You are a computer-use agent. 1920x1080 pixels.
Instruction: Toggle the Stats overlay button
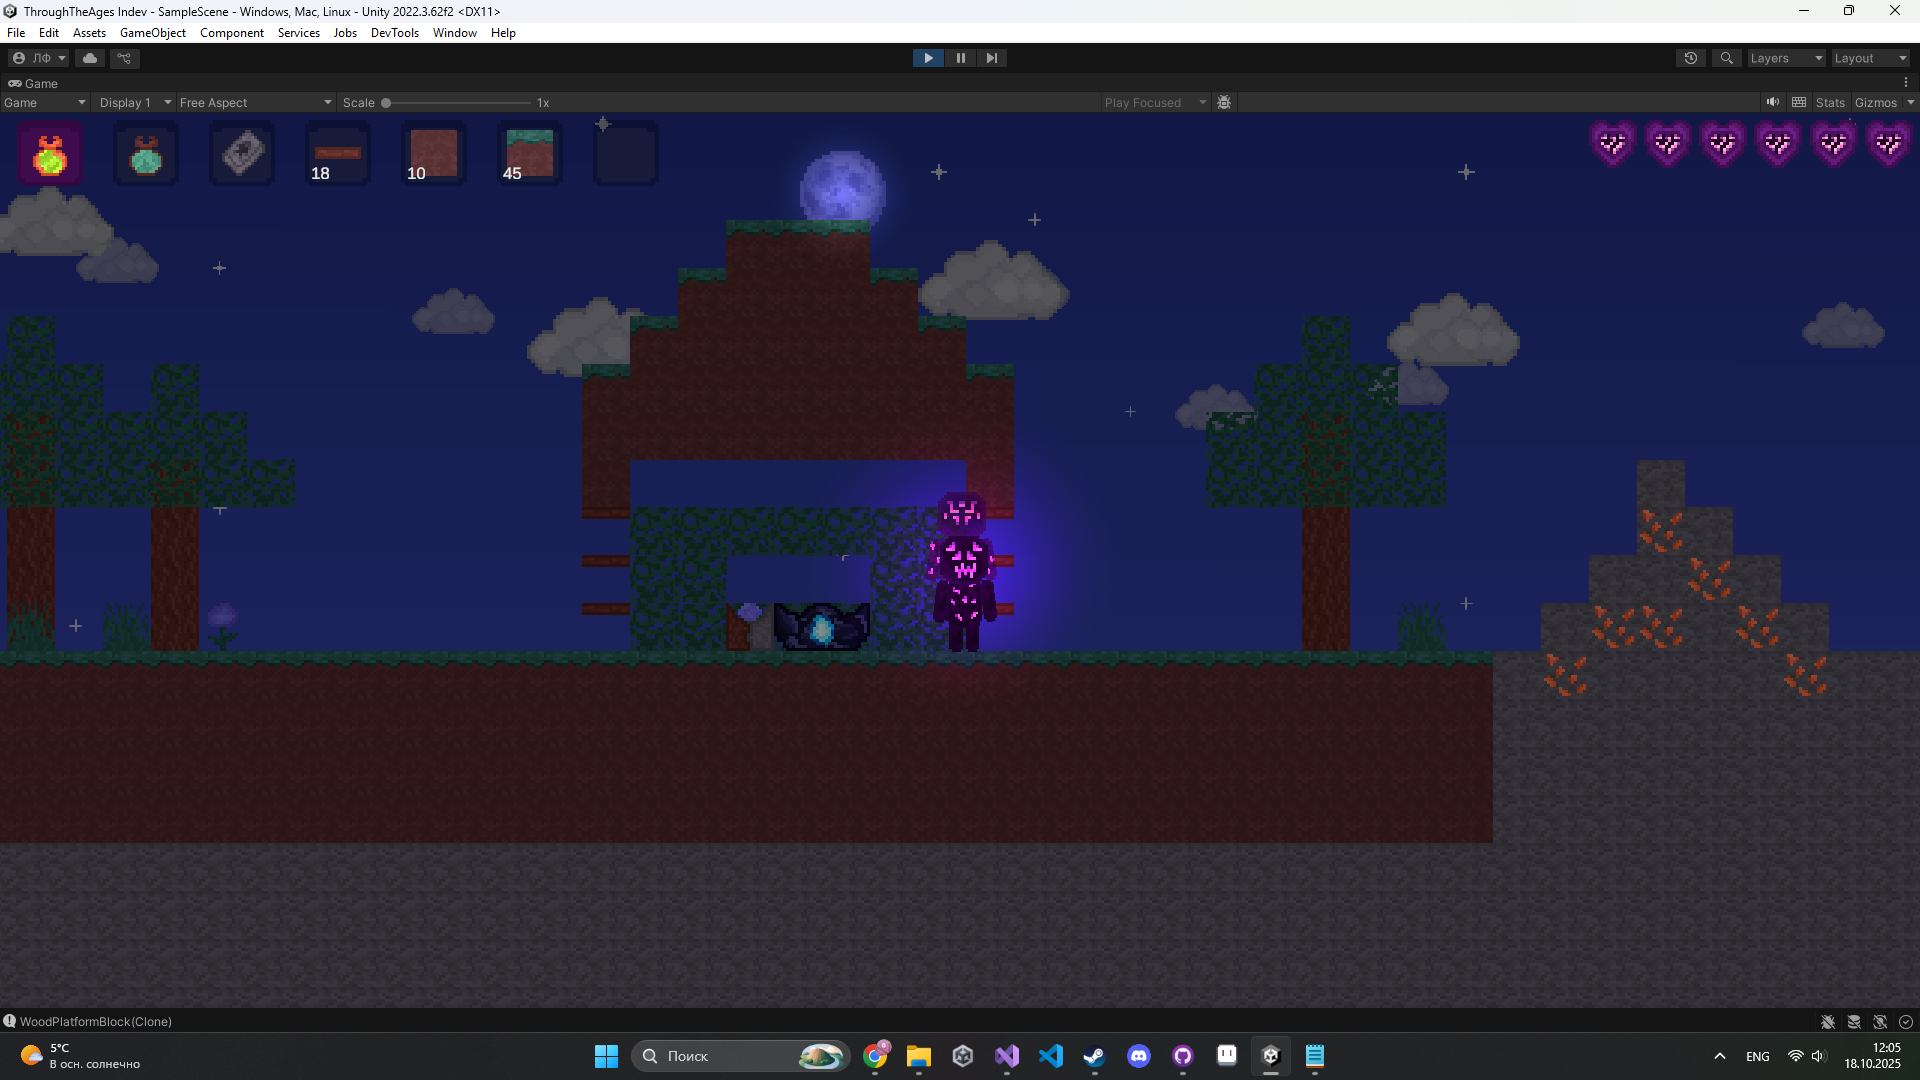[x=1830, y=102]
